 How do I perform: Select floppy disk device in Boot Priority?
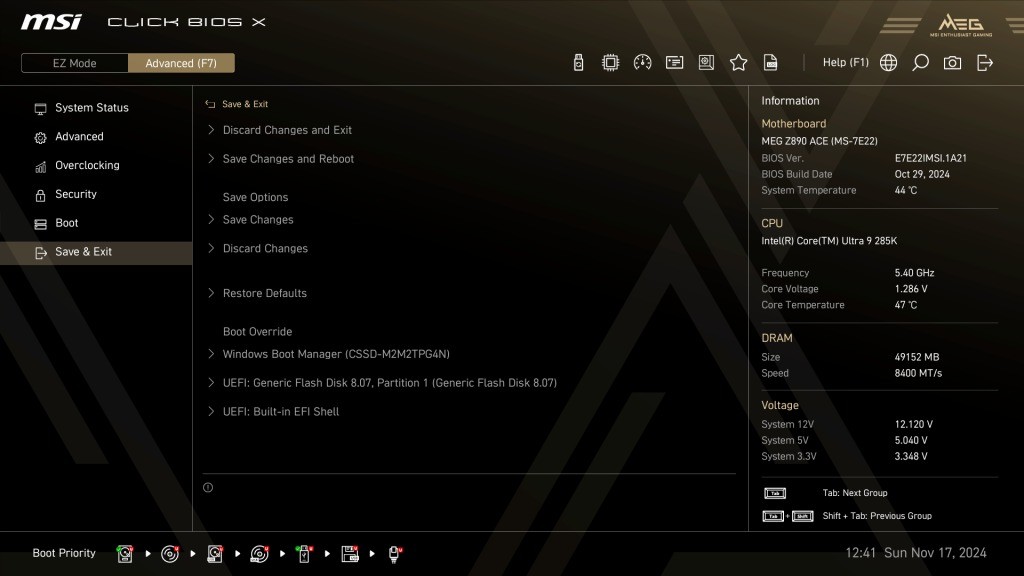350,554
